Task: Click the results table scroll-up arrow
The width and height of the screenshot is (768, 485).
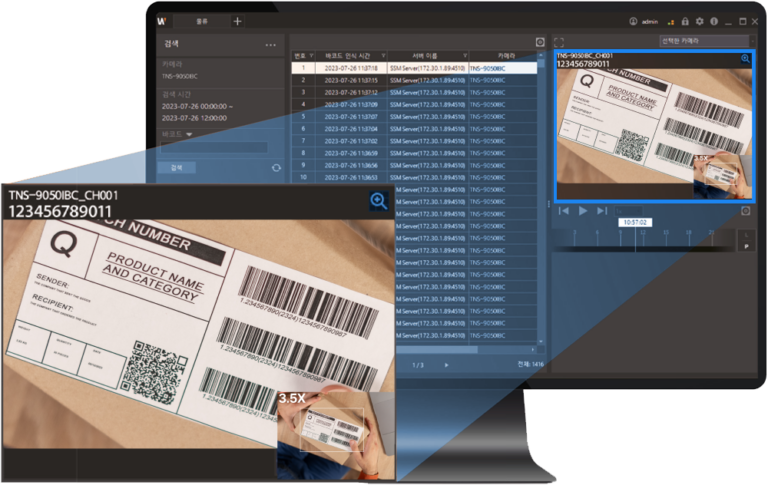Action: (x=541, y=56)
